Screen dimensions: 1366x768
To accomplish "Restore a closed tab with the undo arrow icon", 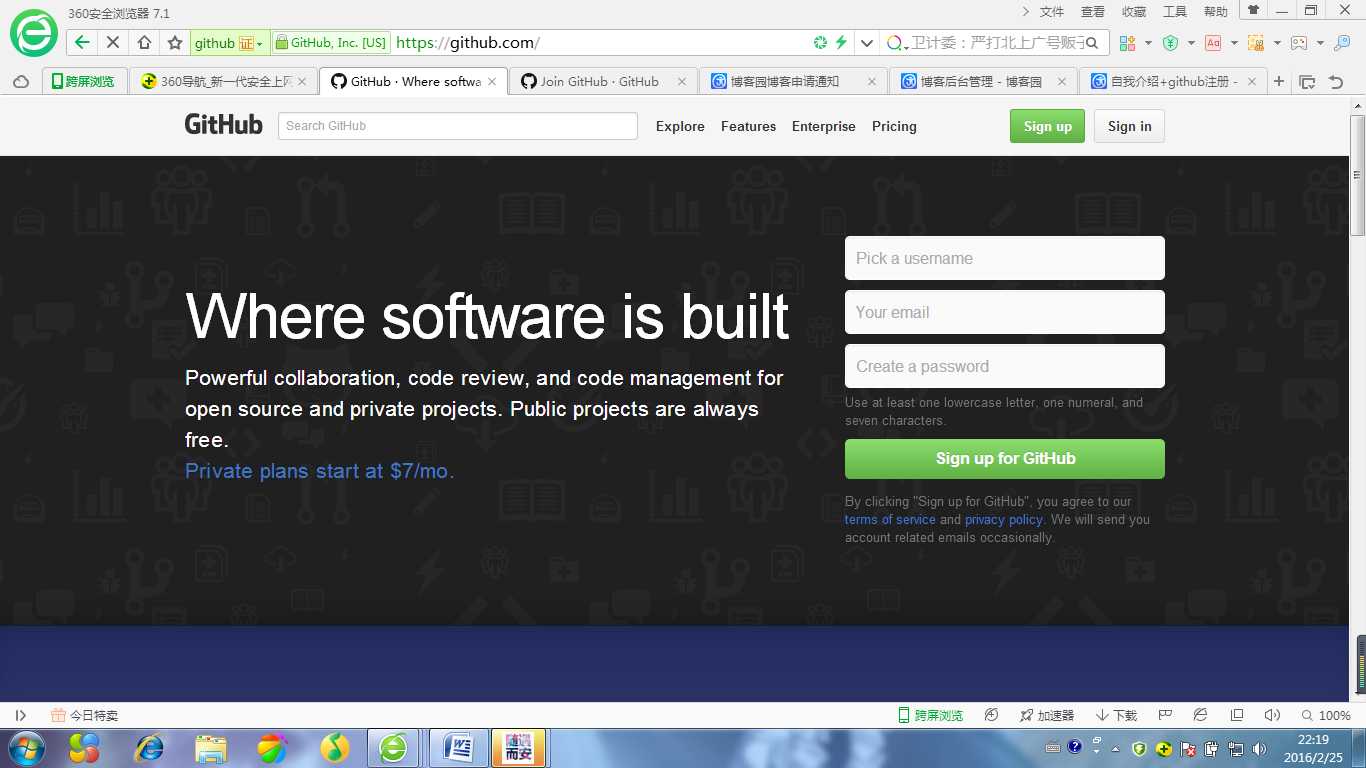I will point(1336,82).
